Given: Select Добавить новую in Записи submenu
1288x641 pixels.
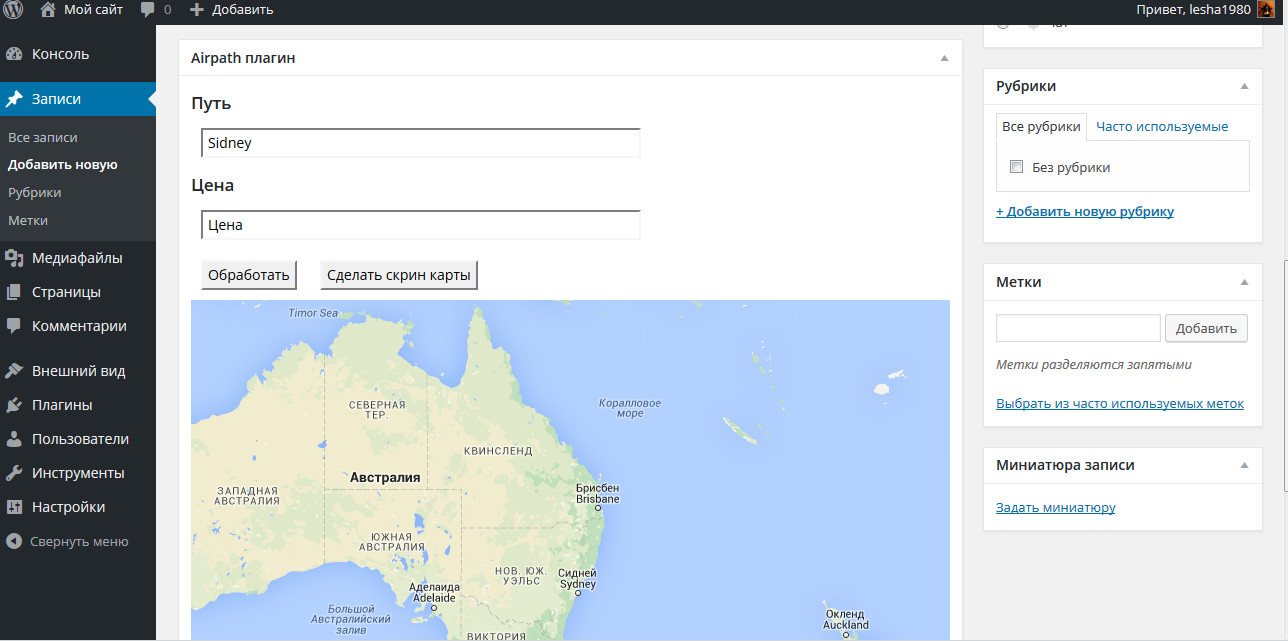Looking at the screenshot, I should [63, 164].
